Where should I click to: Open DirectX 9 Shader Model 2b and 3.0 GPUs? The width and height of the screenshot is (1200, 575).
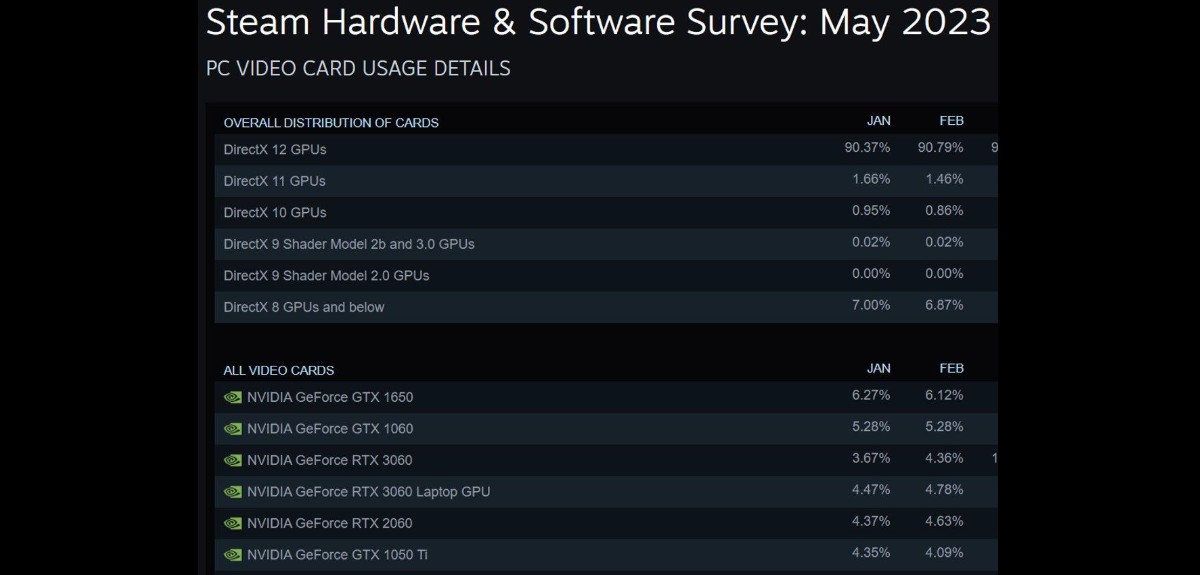click(x=349, y=244)
